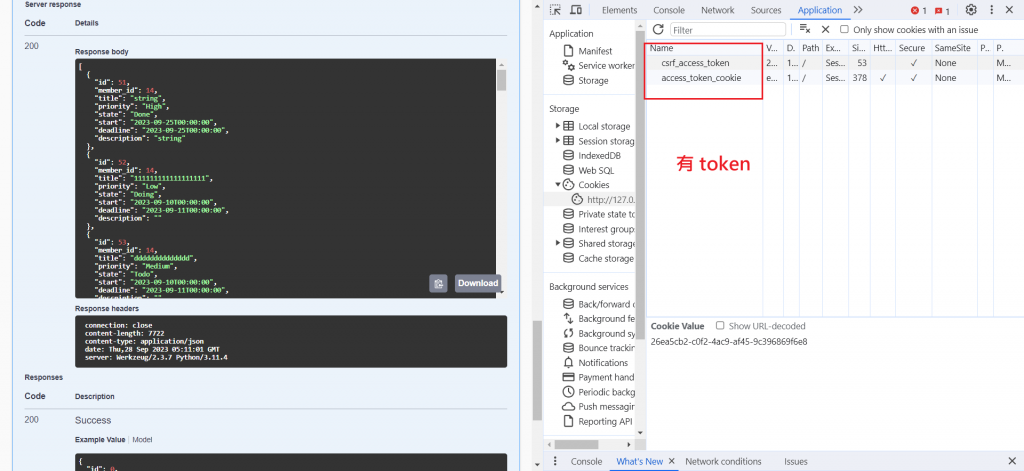Sort cookies by Path column
This screenshot has width=1024, height=471.
[x=810, y=48]
